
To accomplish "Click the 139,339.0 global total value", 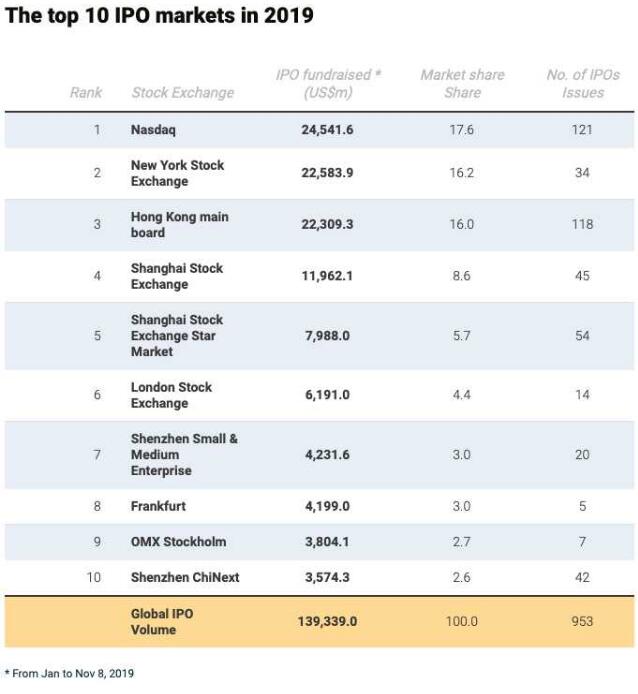I will coord(327,622).
